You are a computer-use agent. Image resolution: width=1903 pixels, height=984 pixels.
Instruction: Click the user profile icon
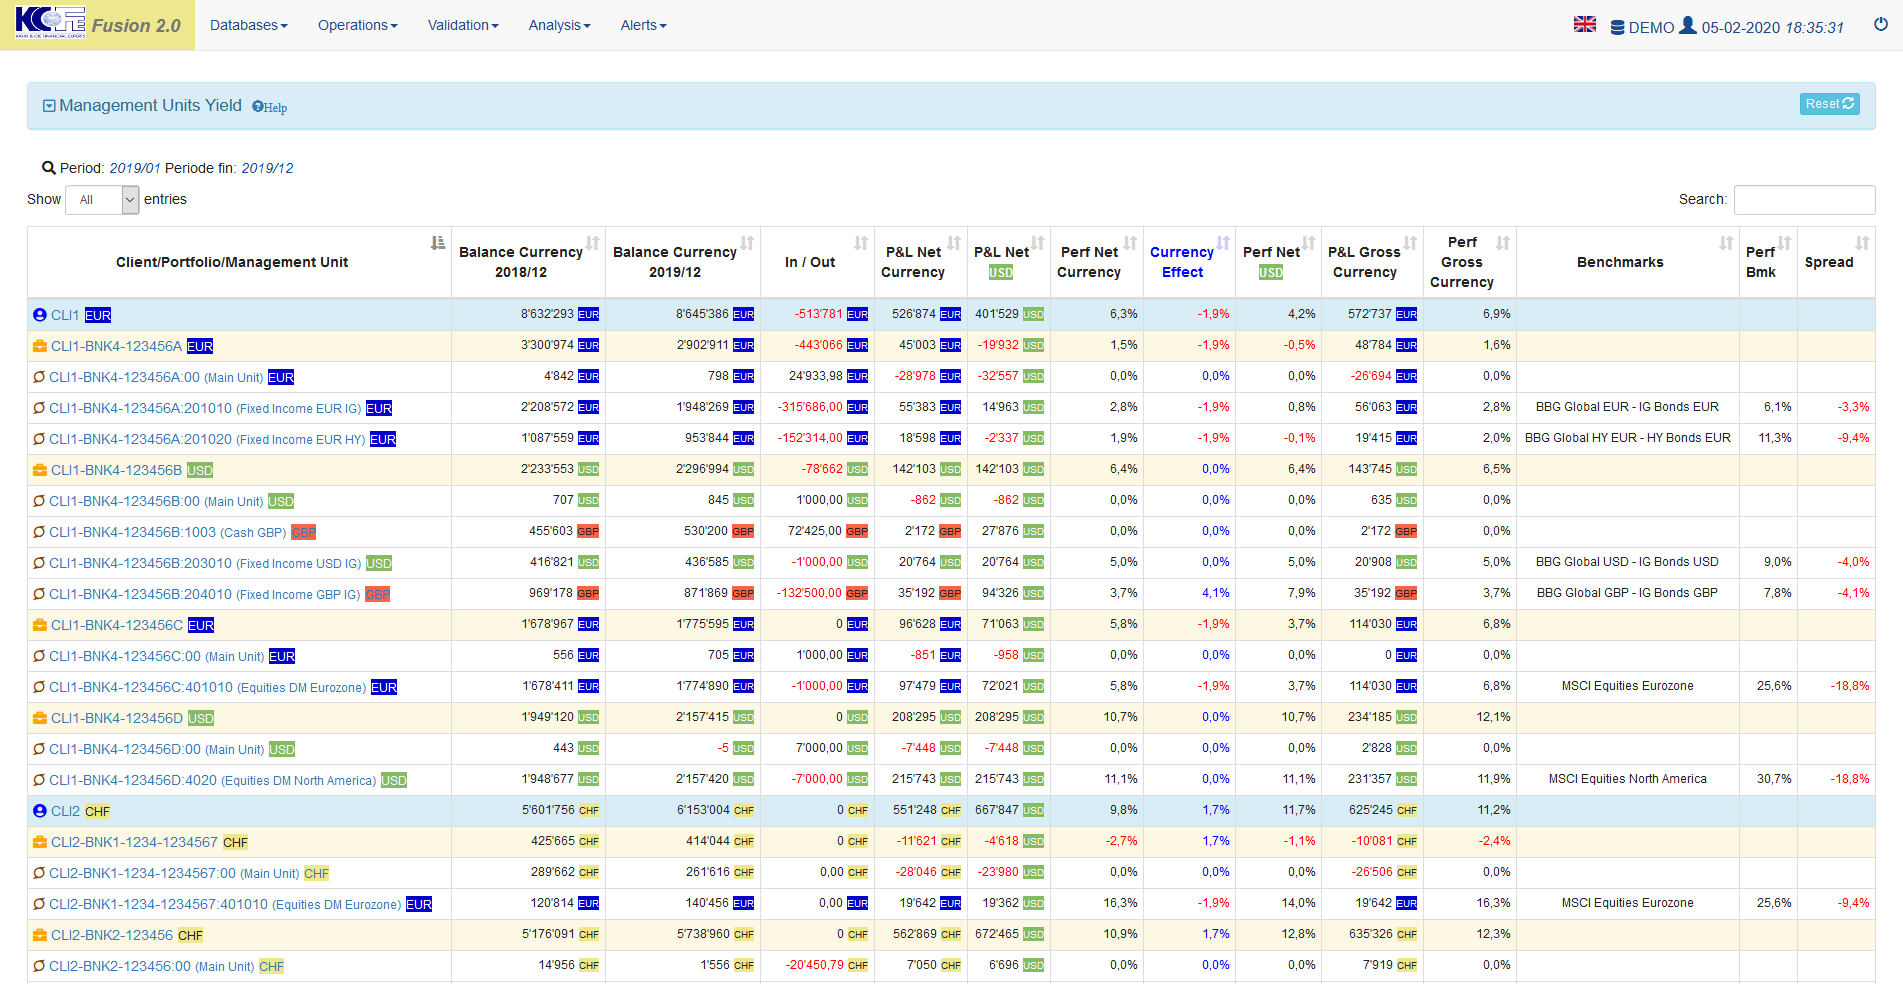(x=1688, y=26)
